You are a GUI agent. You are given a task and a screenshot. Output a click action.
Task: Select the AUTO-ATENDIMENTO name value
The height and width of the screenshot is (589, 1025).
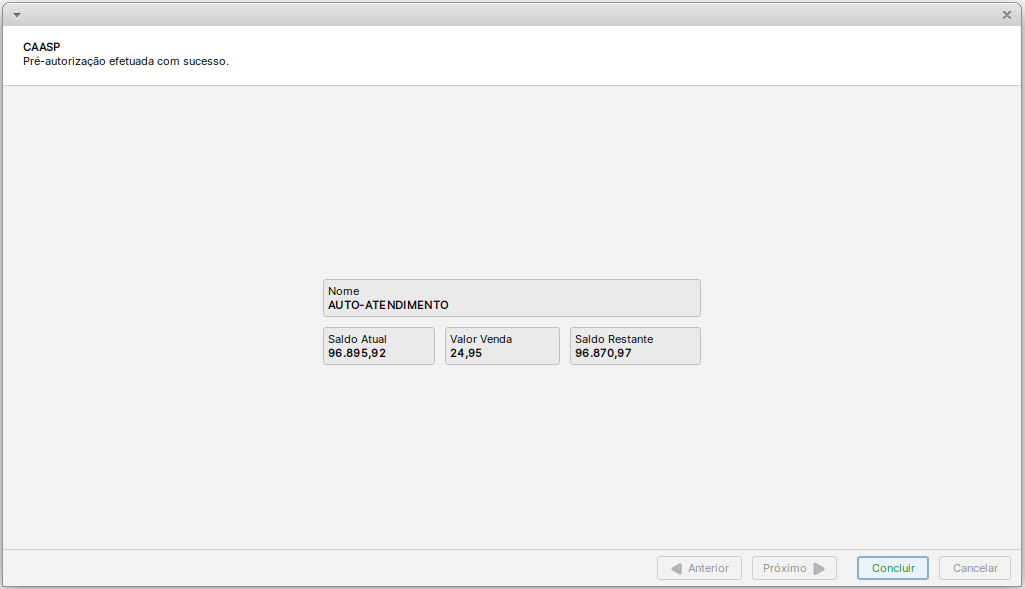click(388, 305)
